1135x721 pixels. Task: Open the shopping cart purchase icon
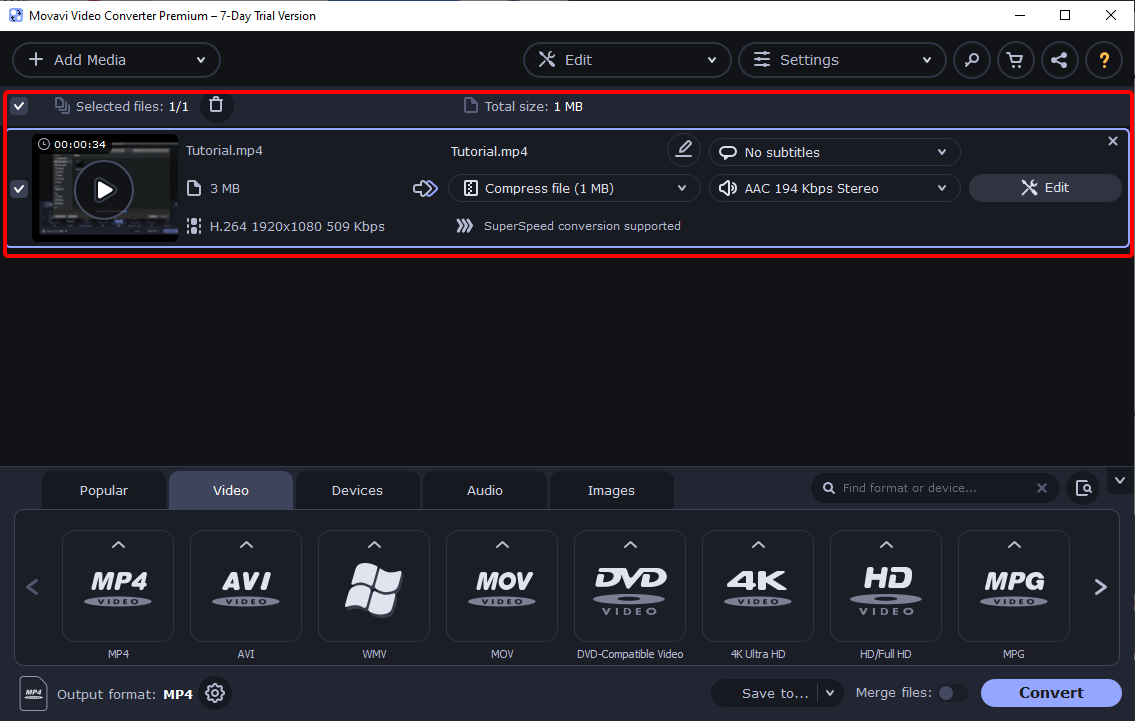pos(1015,60)
